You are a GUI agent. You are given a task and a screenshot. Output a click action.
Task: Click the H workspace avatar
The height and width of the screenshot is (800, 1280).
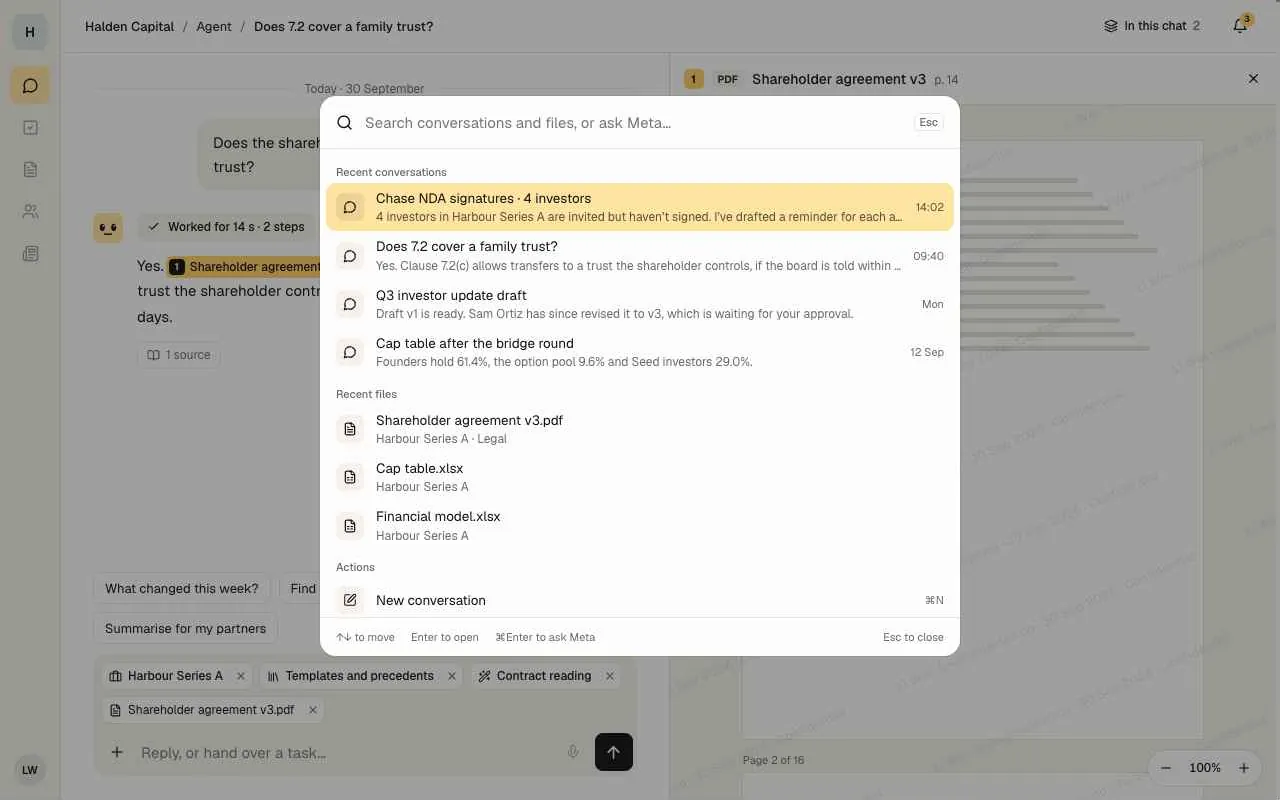(30, 32)
